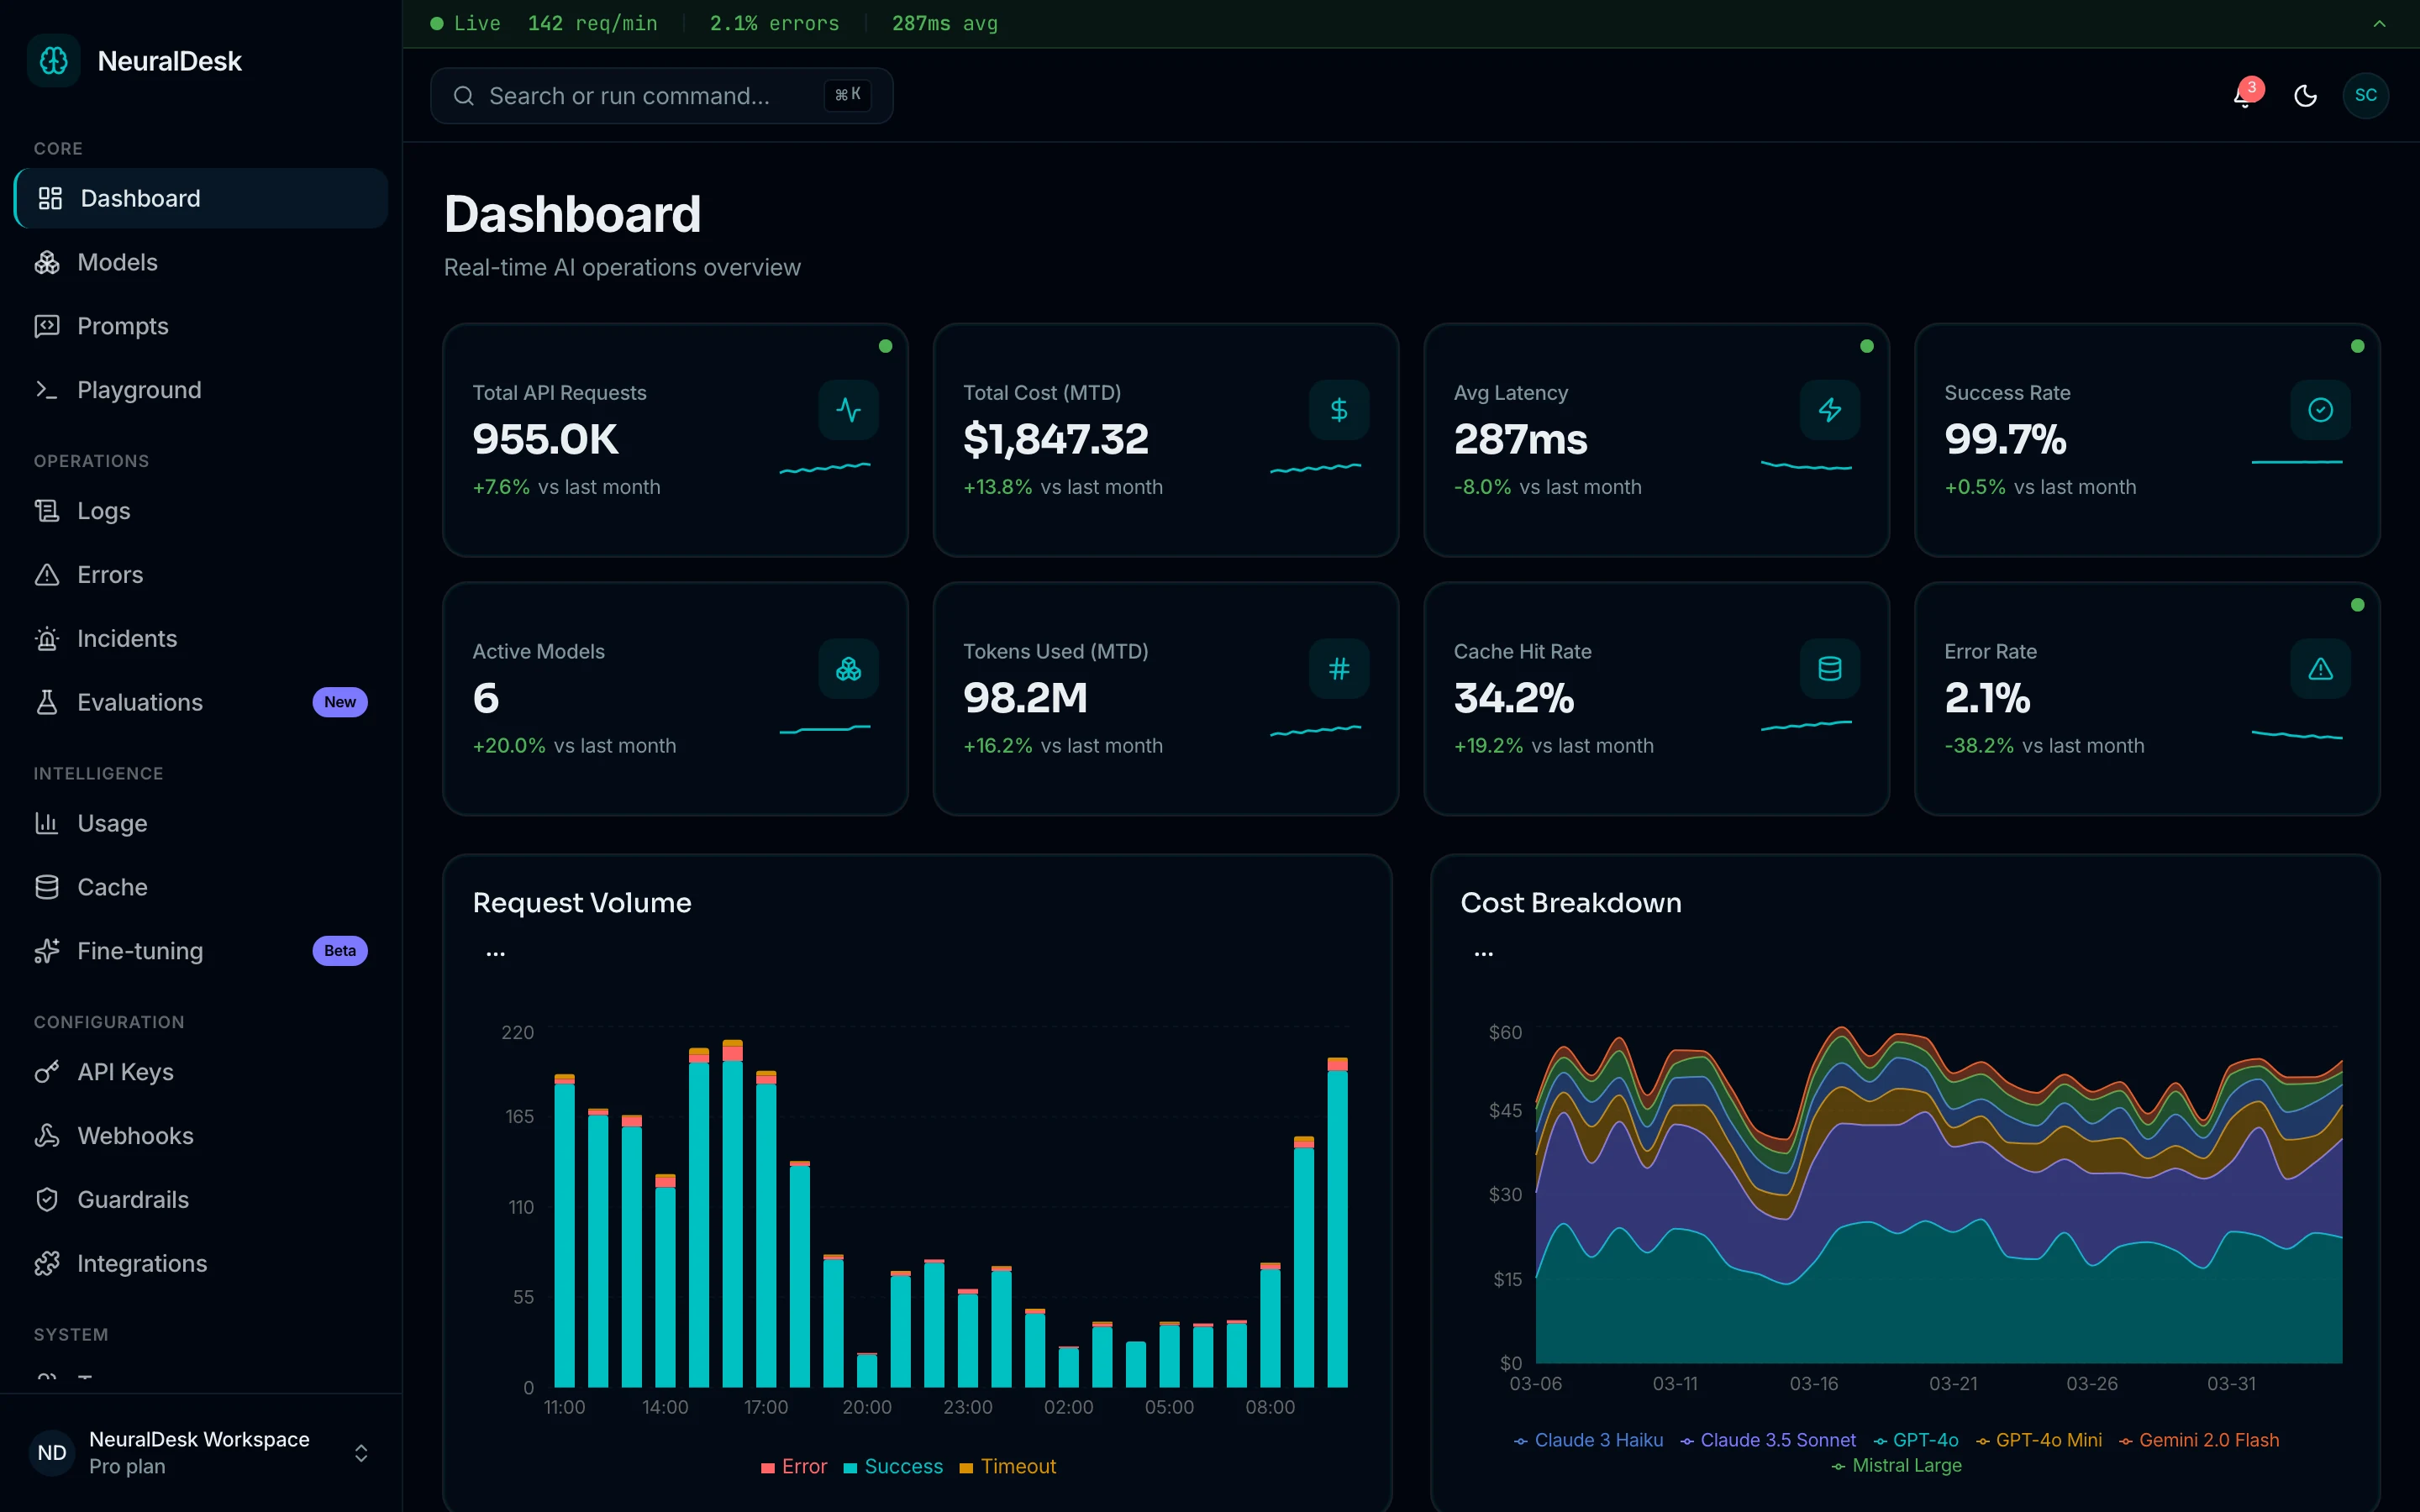Click the Evaluations flask icon
The width and height of the screenshot is (2420, 1512).
47,703
